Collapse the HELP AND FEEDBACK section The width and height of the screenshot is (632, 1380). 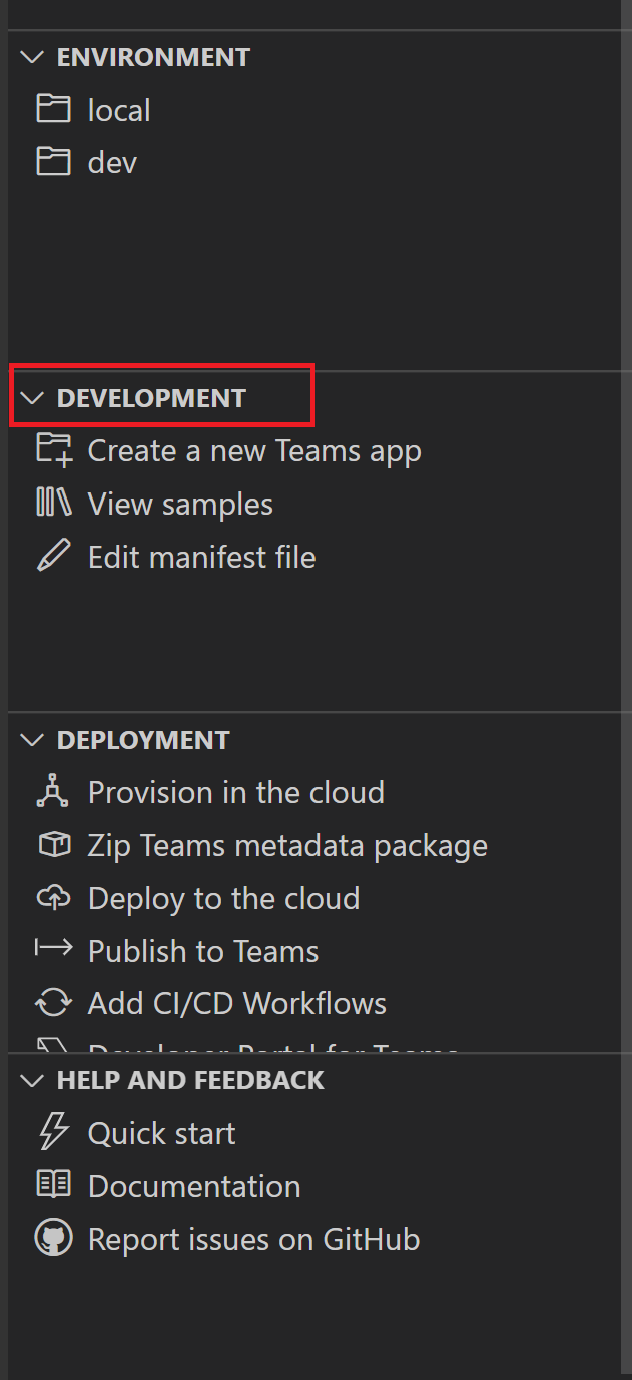31,1079
